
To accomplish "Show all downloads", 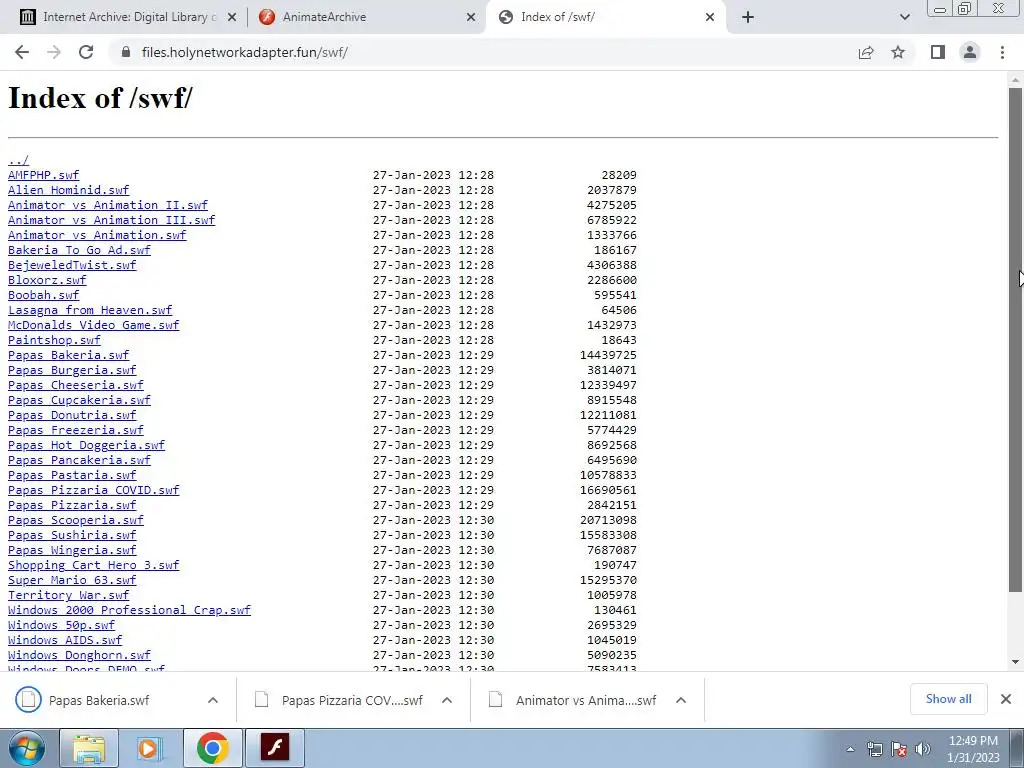I will tap(948, 699).
